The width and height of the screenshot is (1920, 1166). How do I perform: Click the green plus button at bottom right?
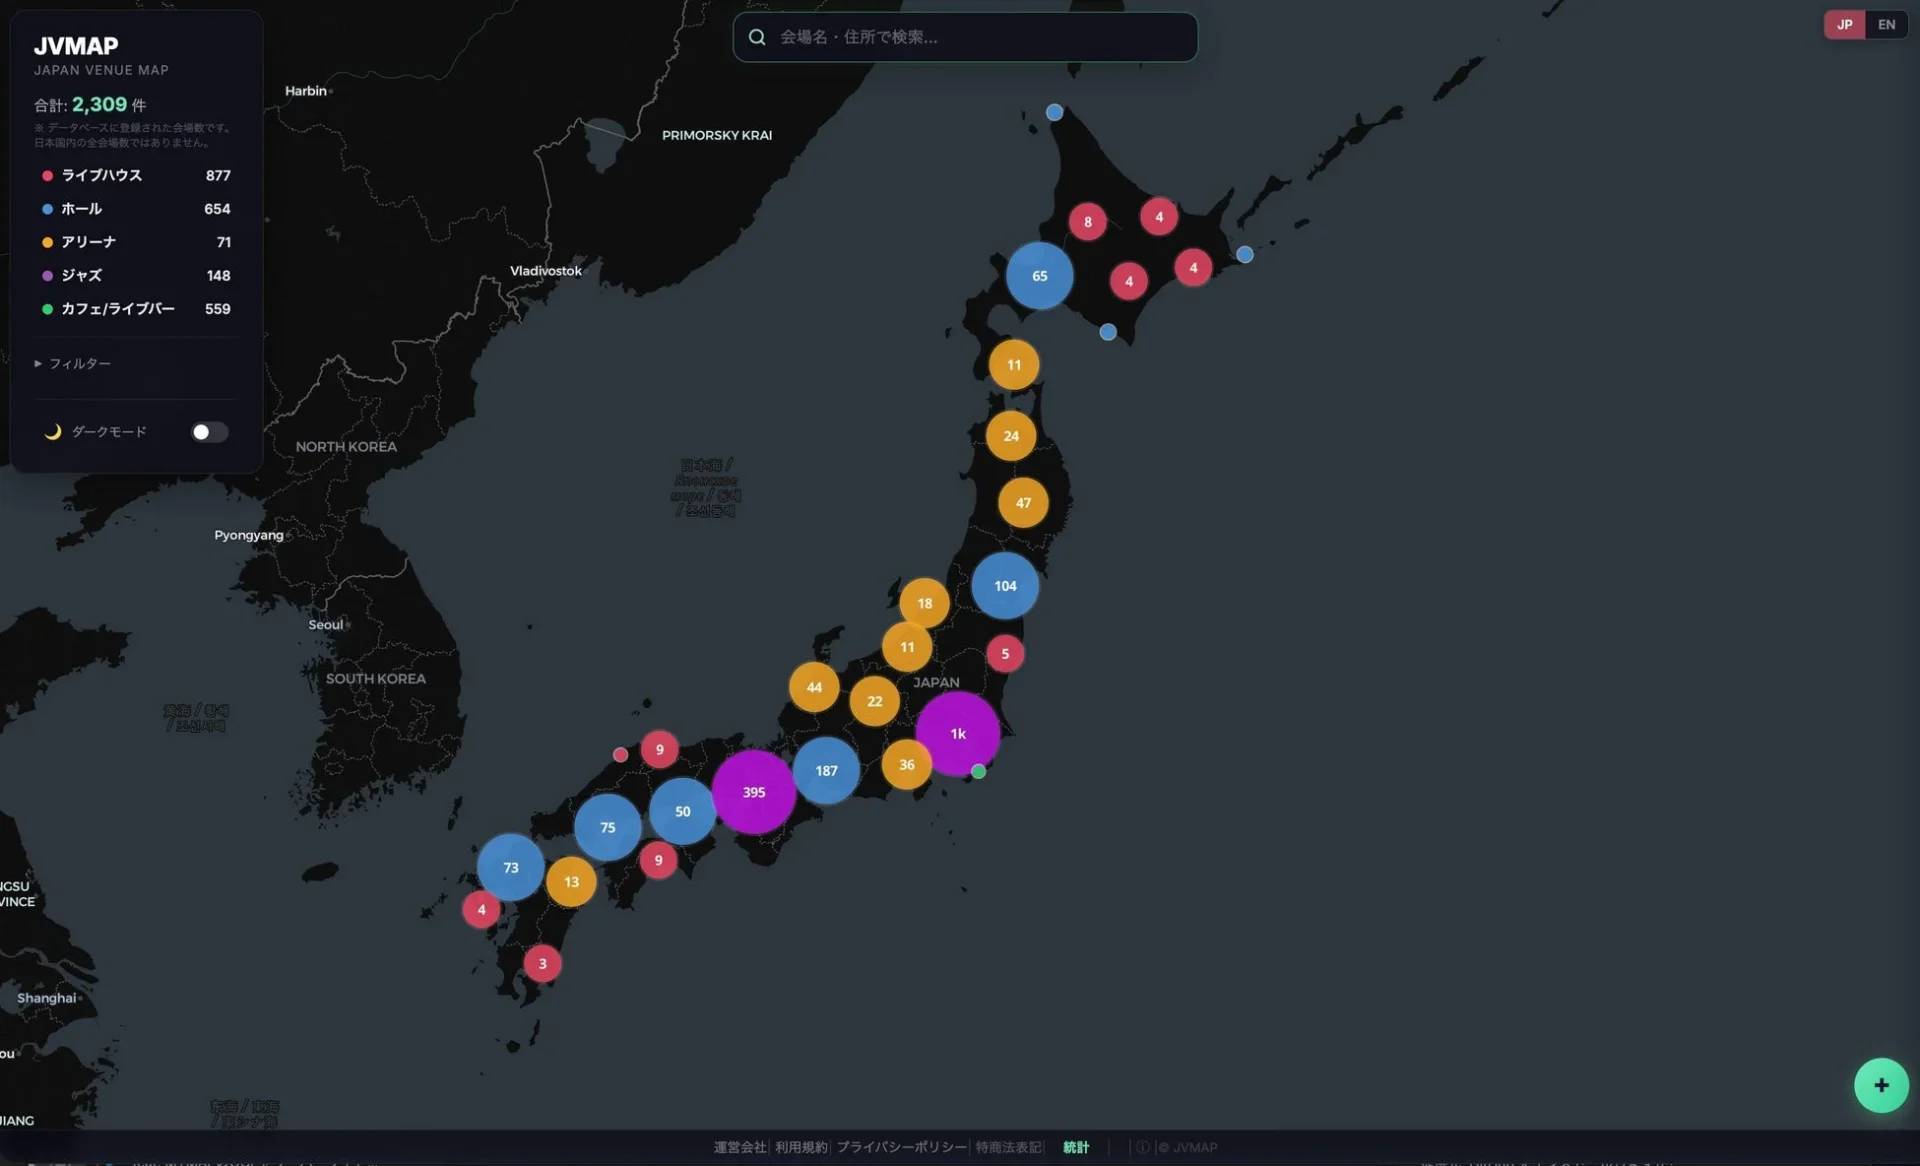pos(1882,1085)
